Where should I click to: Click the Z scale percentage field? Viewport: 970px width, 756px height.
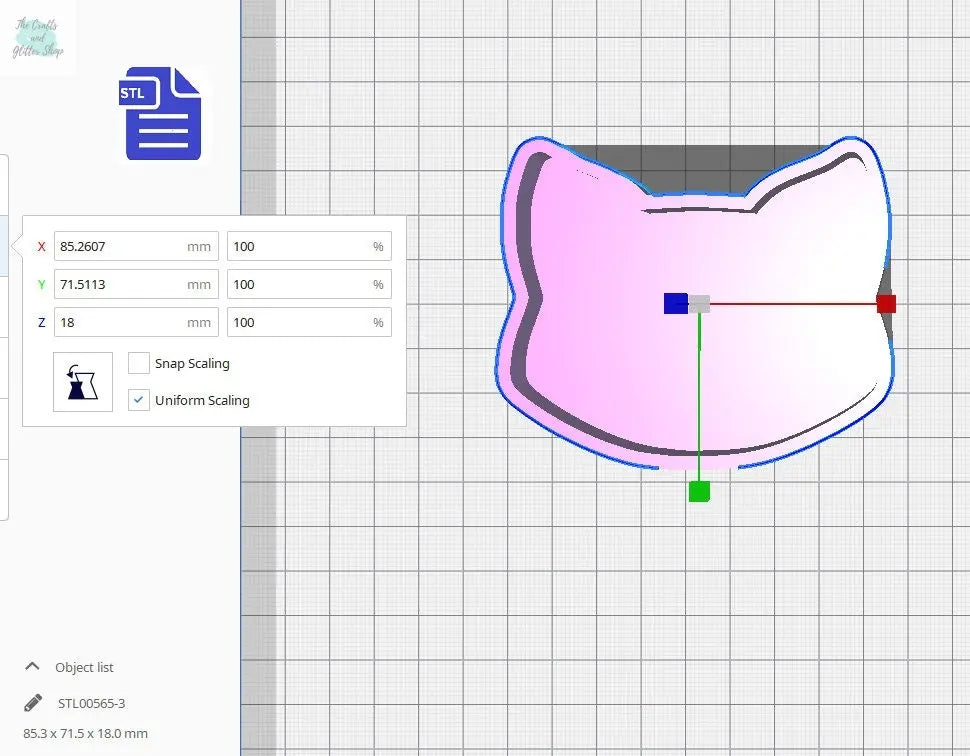click(x=298, y=322)
